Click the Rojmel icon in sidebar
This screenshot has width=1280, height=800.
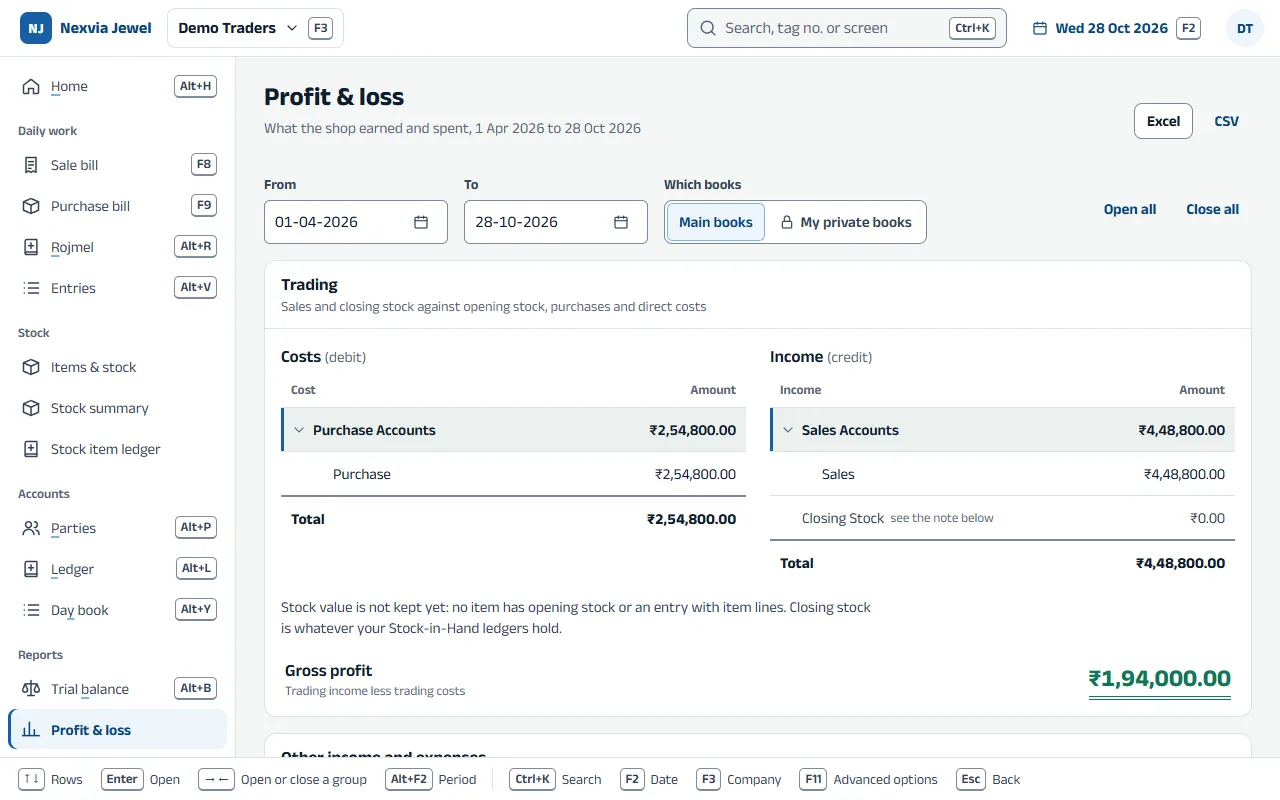(31, 247)
